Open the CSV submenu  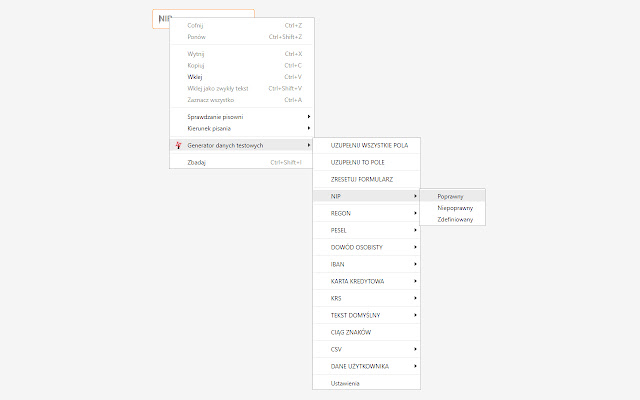[367, 349]
